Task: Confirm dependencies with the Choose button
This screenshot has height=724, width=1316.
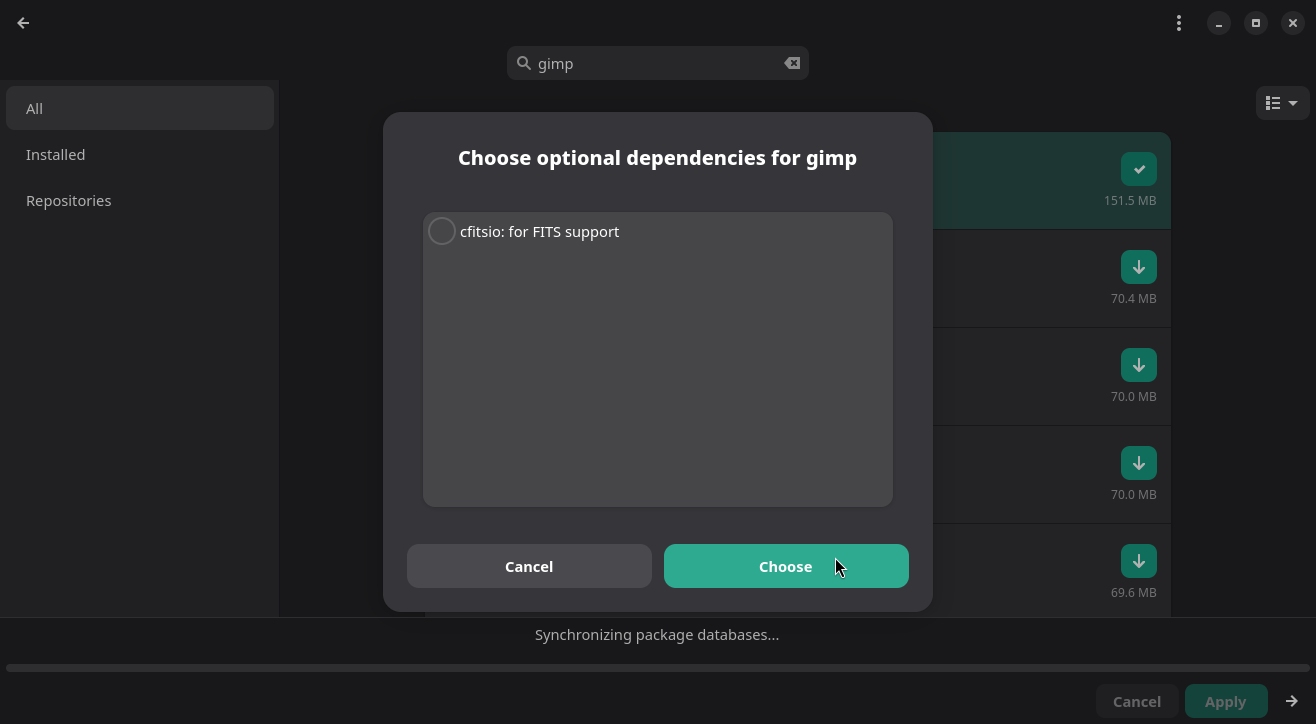Action: (x=786, y=566)
